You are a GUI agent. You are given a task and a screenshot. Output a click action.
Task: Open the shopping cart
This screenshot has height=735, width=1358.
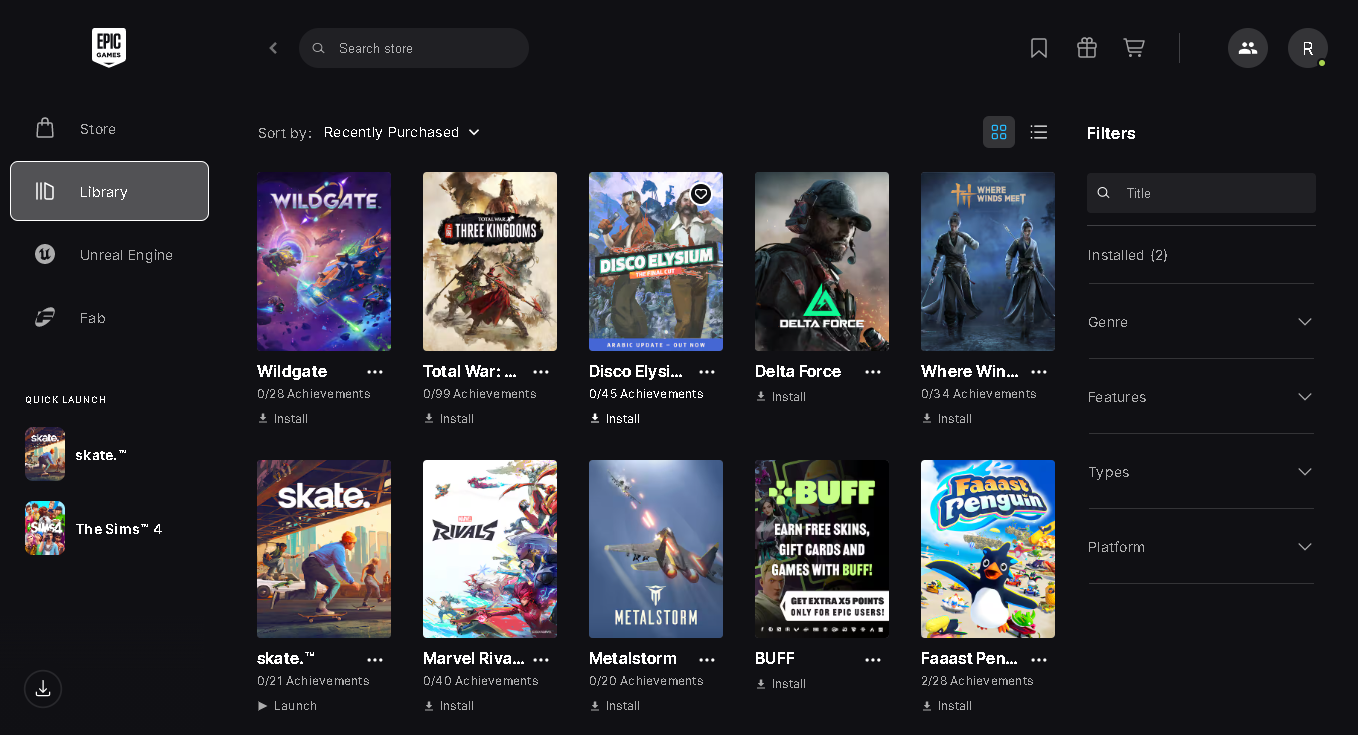pos(1134,47)
